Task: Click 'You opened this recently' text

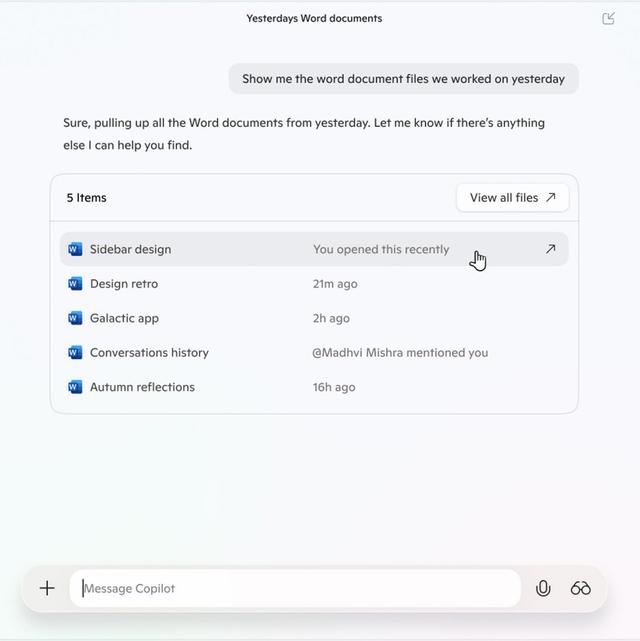Action: coord(381,249)
